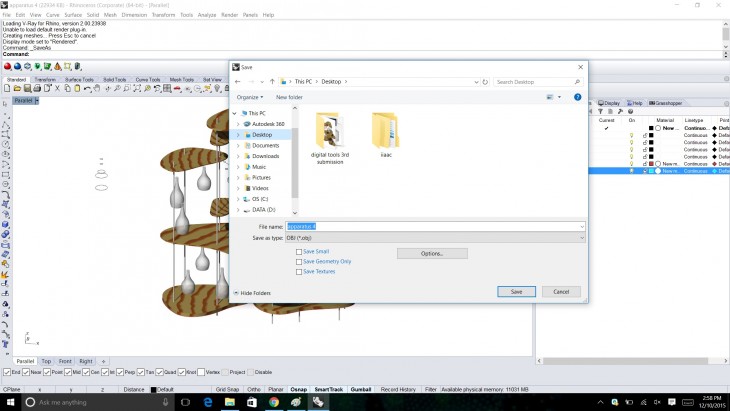
Task: Tick the Save Textures checkbox
Action: pyautogui.click(x=299, y=271)
